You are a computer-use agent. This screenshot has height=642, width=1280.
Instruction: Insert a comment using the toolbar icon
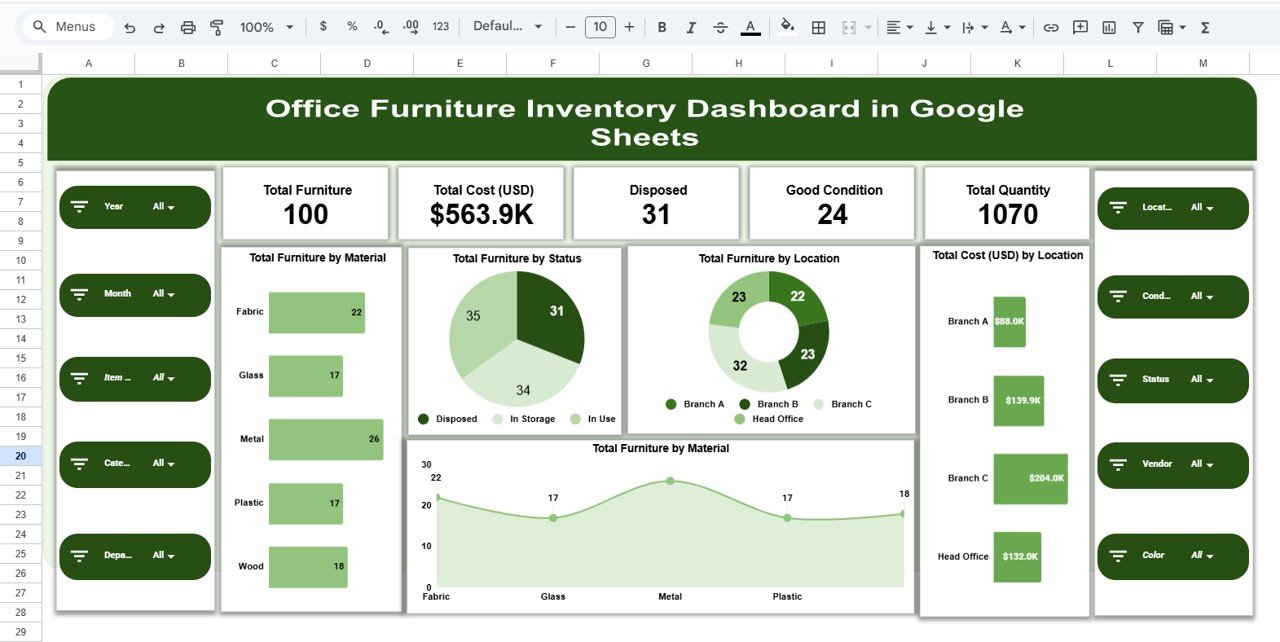coord(1080,27)
